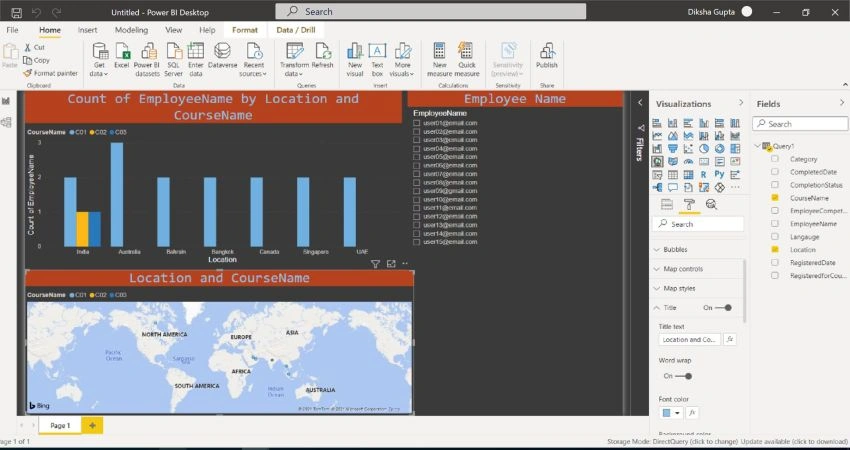Open the Dataverse connector

pyautogui.click(x=222, y=56)
